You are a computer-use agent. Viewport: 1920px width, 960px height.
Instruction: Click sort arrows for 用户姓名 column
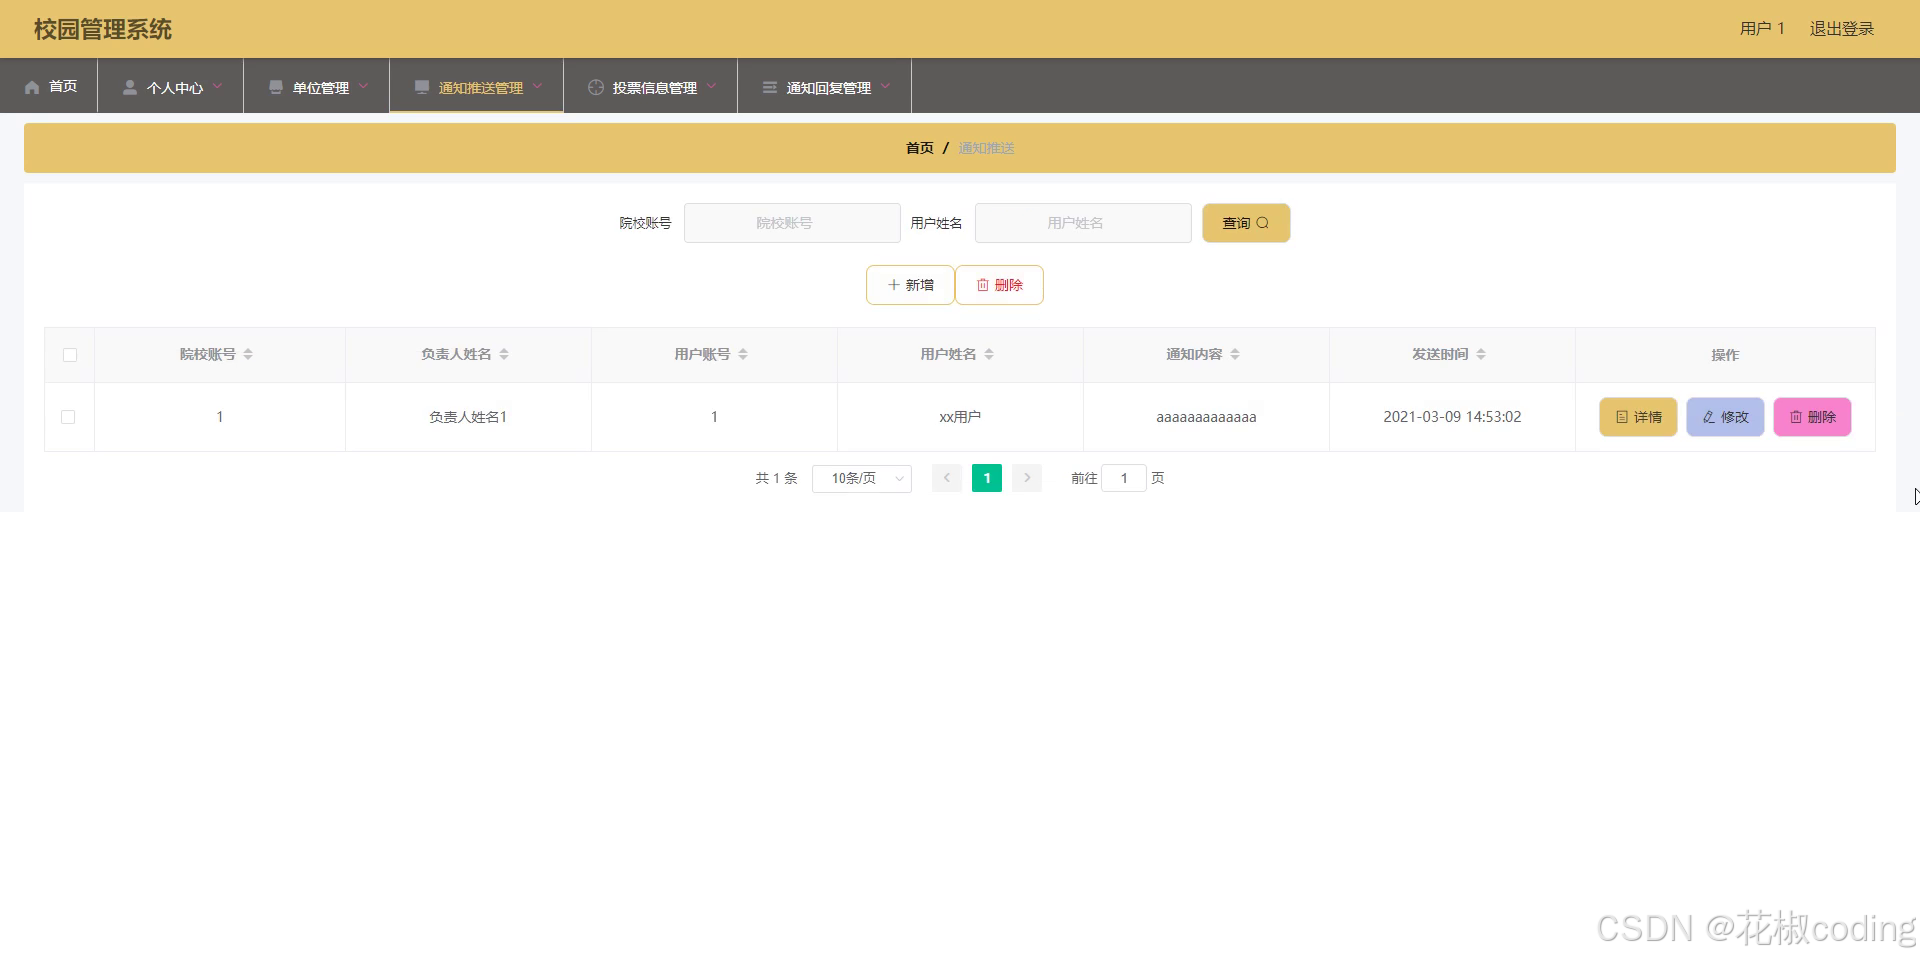pos(989,354)
